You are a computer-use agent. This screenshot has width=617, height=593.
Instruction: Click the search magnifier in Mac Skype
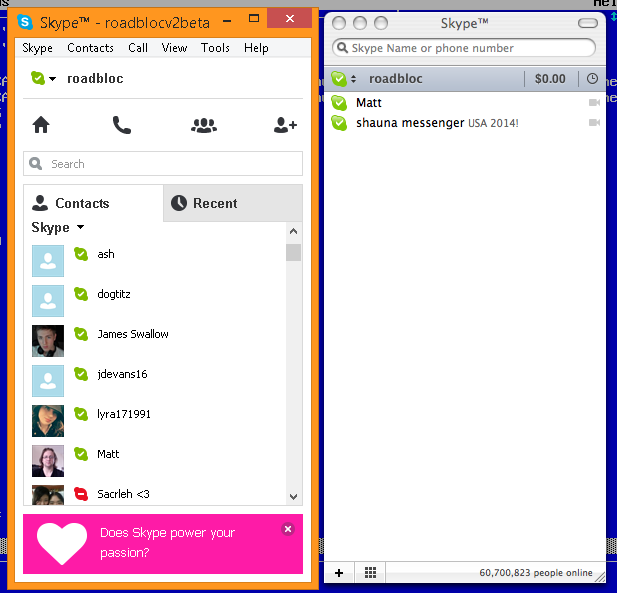pyautogui.click(x=343, y=48)
